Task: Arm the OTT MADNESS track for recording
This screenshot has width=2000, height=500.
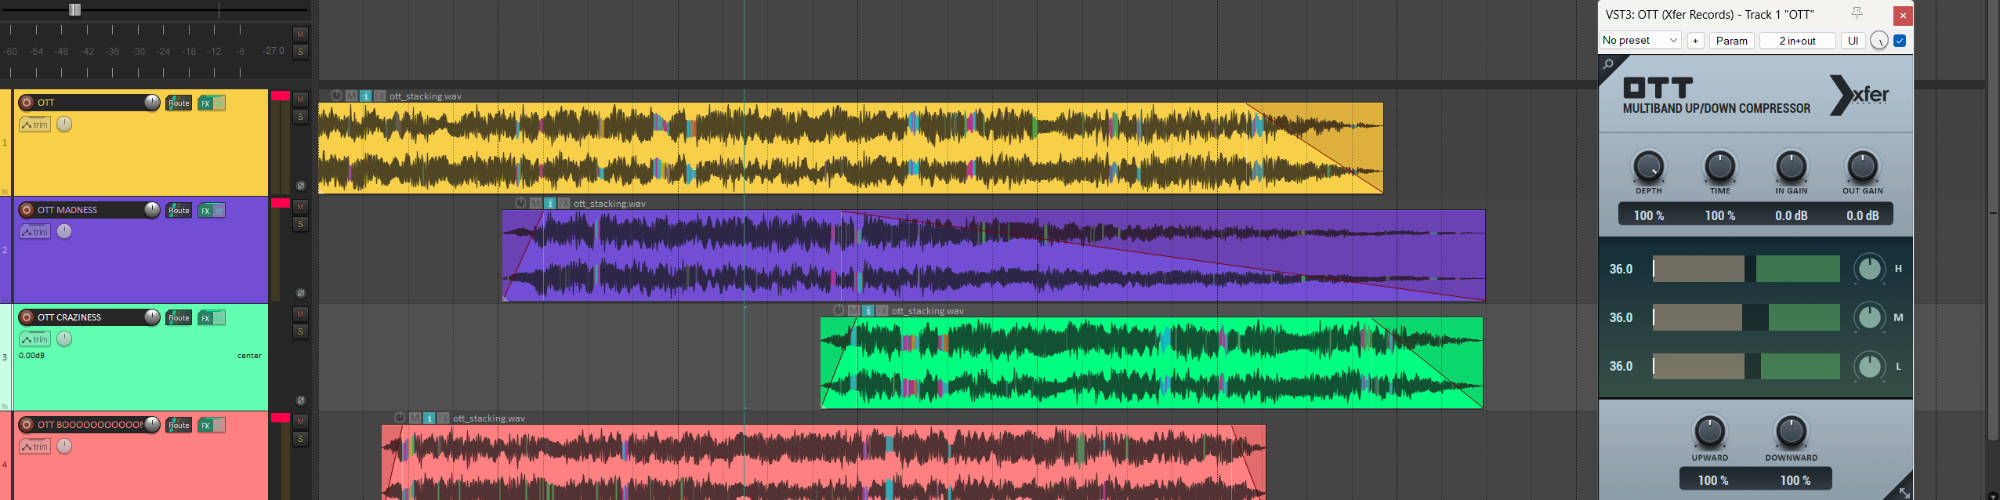Action: pyautogui.click(x=27, y=210)
